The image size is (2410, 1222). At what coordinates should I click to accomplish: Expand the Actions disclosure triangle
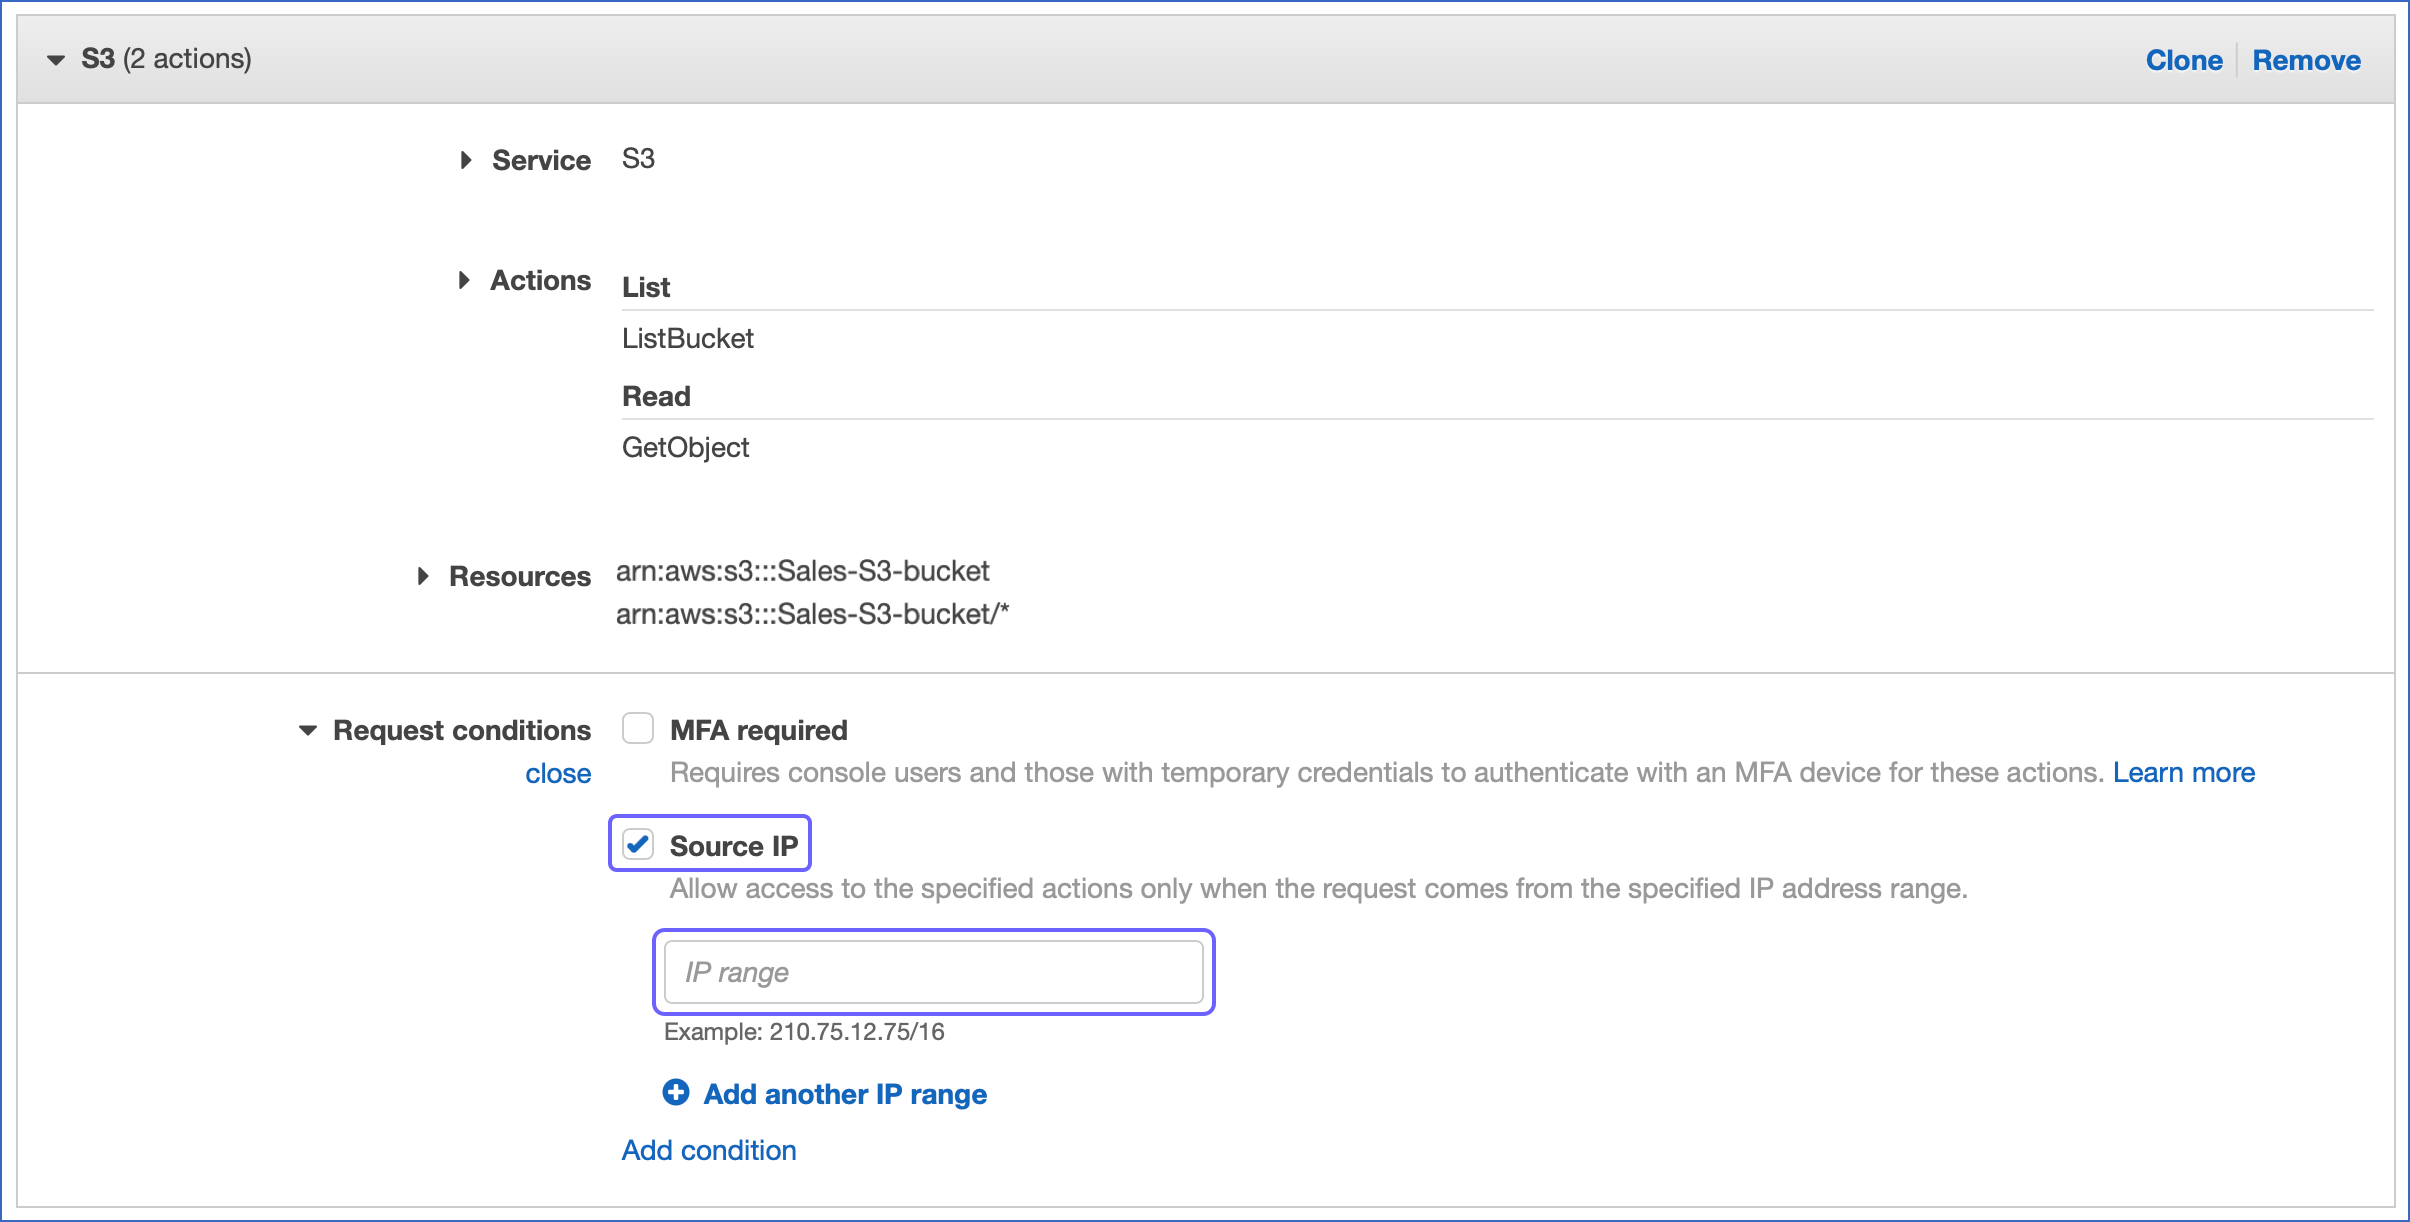[x=465, y=280]
